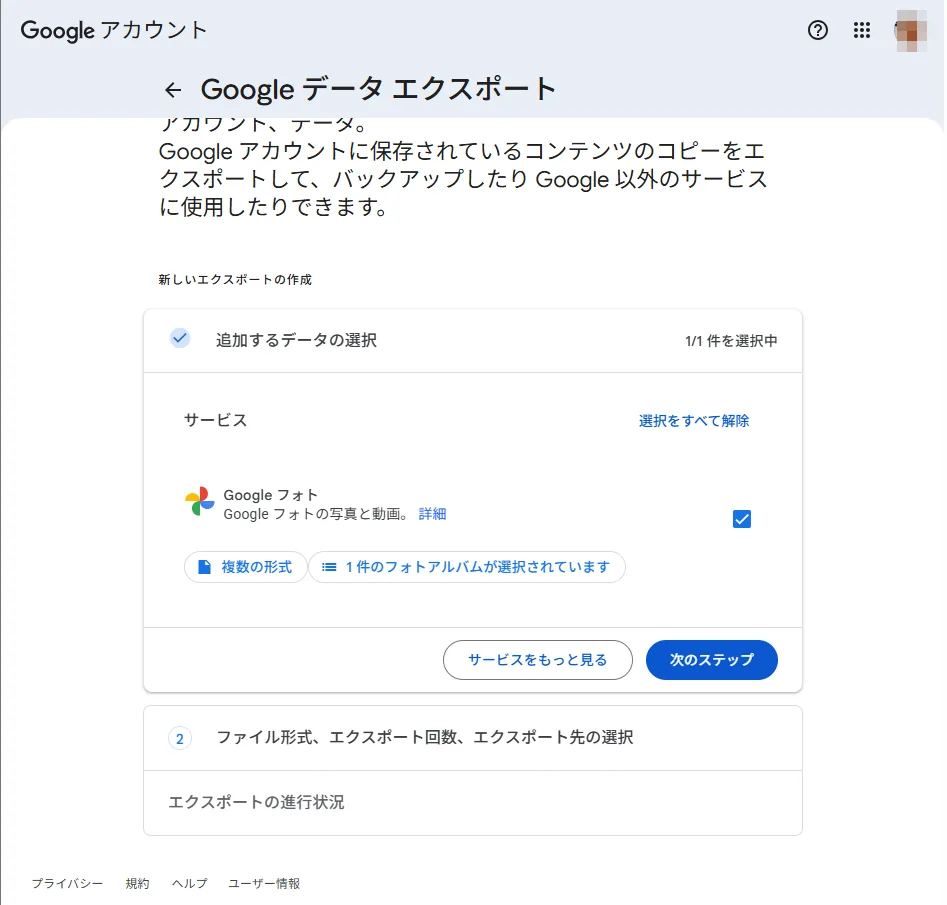Open the 規約 footer link

coord(137,883)
